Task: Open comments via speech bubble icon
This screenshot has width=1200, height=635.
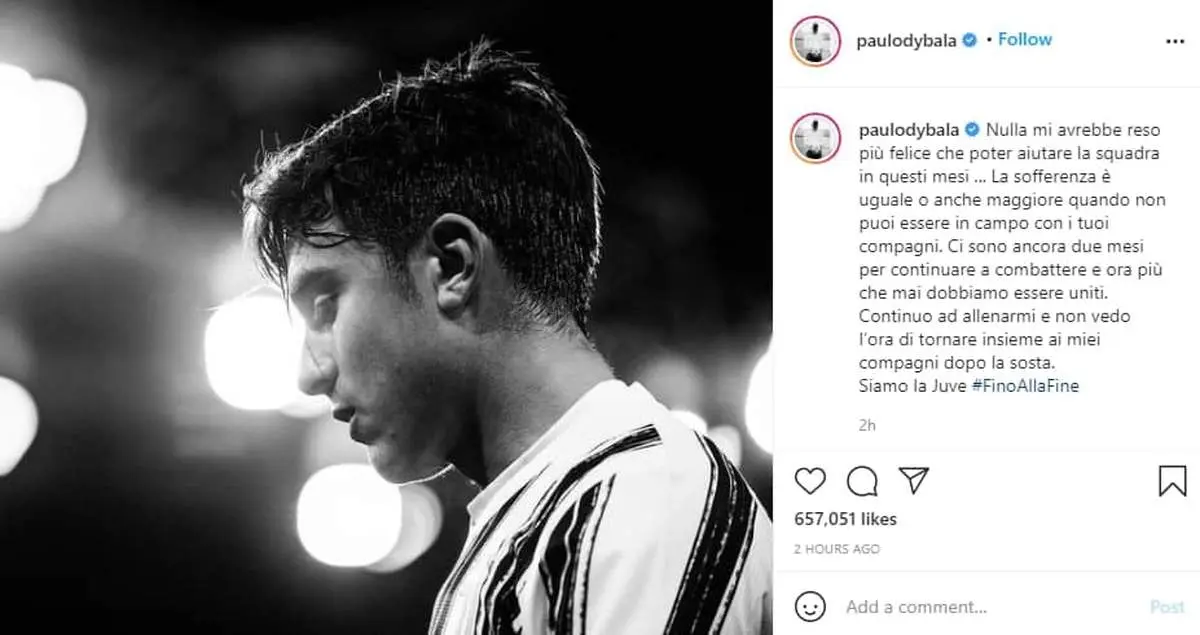Action: click(x=862, y=481)
